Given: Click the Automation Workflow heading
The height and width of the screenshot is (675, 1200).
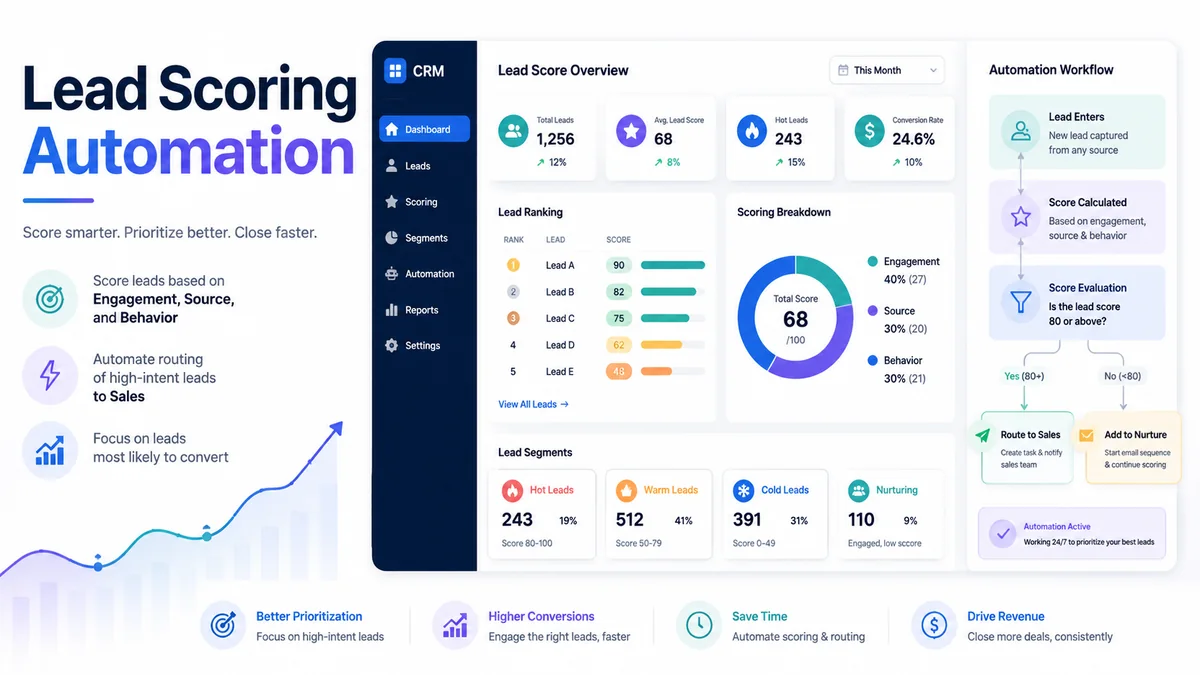Looking at the screenshot, I should (x=1051, y=70).
